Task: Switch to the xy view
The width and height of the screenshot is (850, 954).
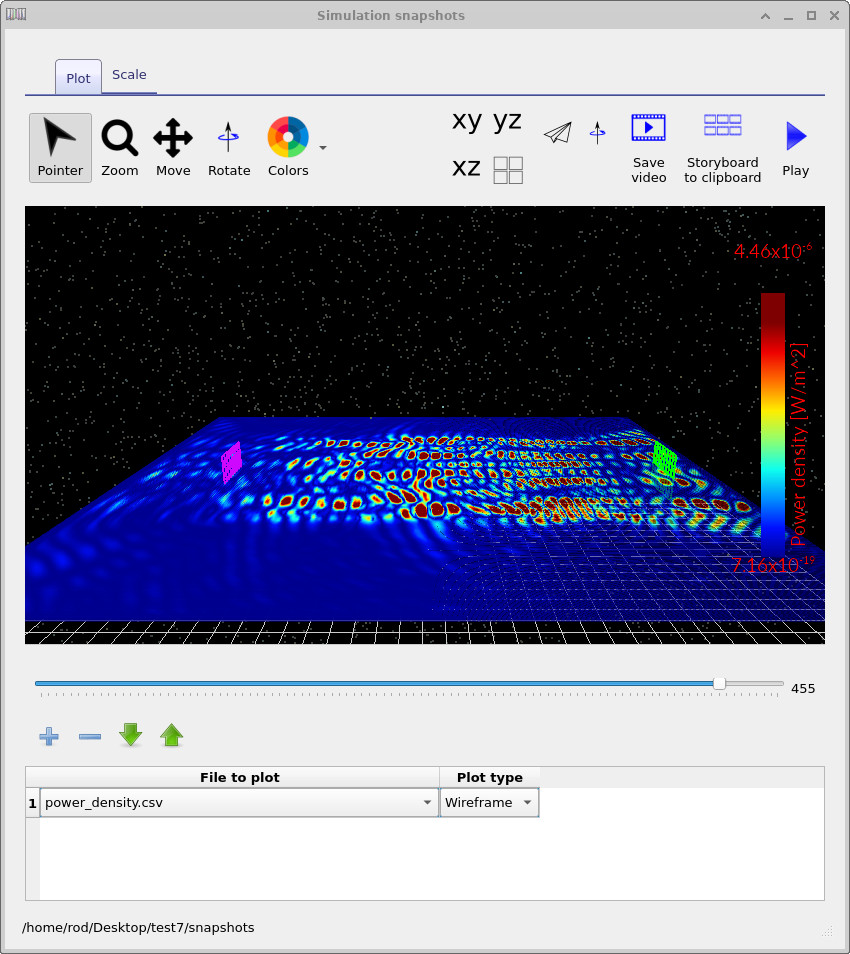Action: coord(466,121)
